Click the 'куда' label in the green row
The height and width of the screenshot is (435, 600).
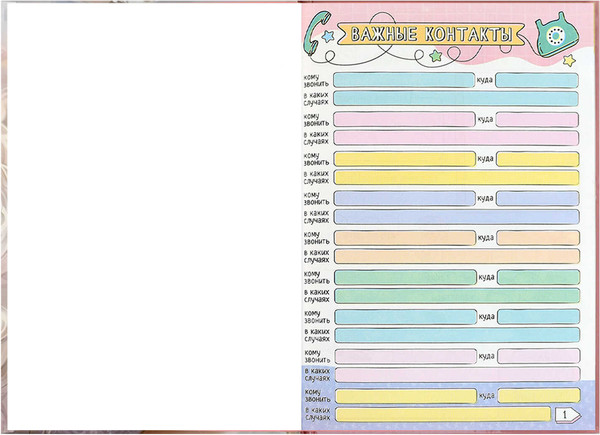(486, 277)
